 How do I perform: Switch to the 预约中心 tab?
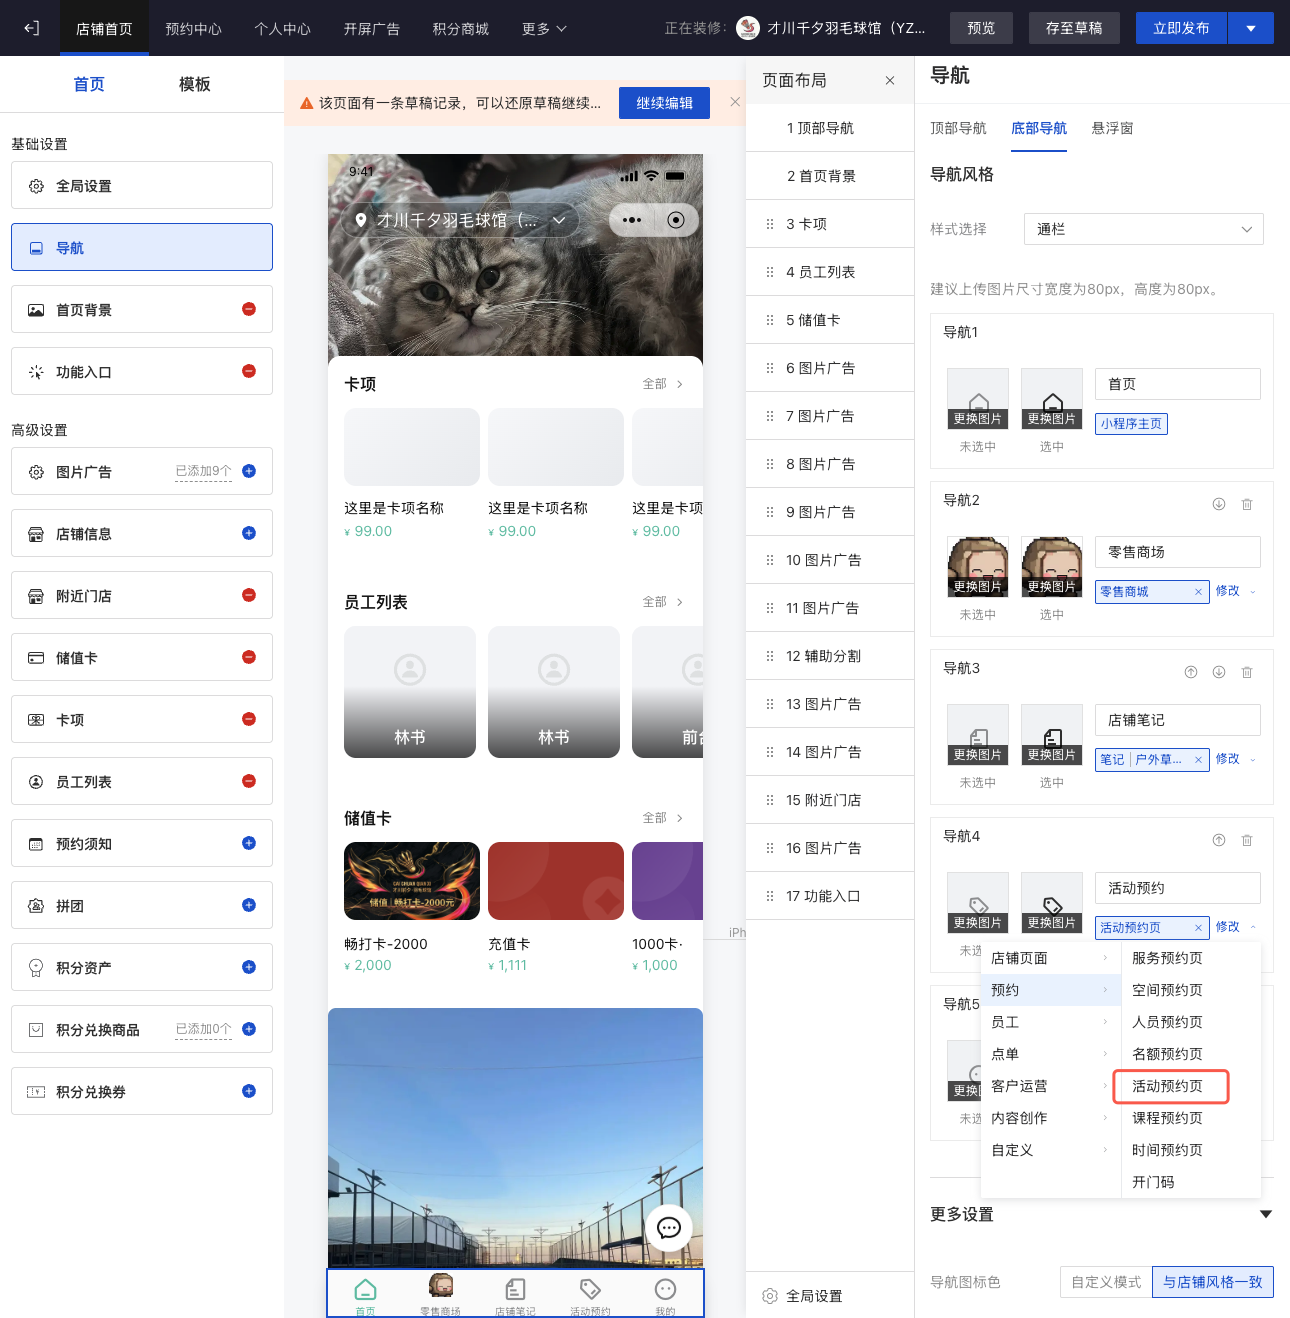pyautogui.click(x=194, y=29)
